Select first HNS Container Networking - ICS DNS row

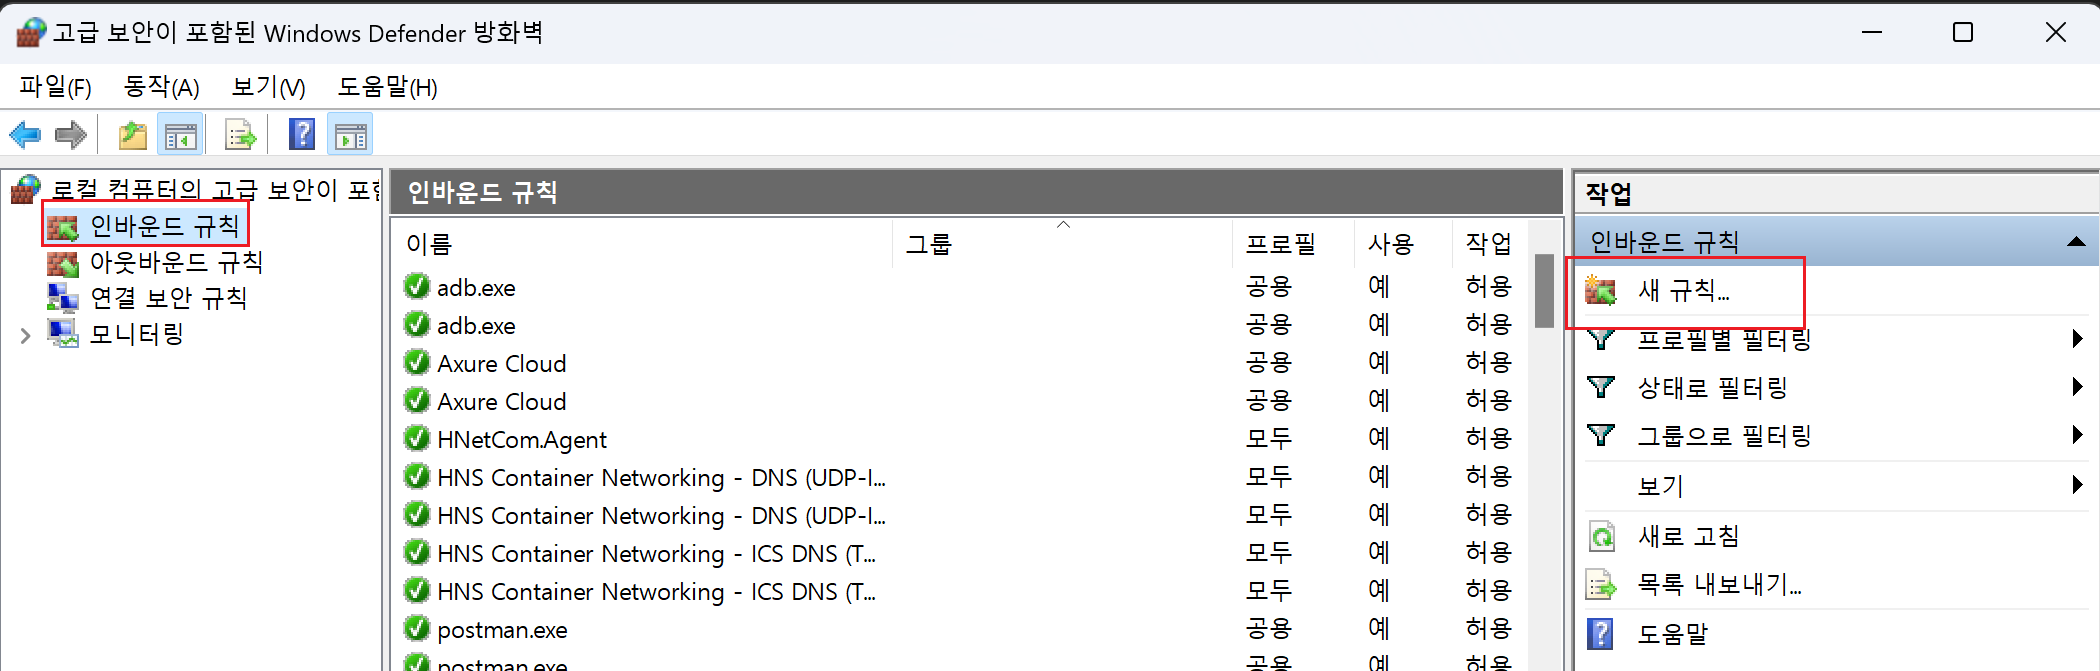coord(962,552)
